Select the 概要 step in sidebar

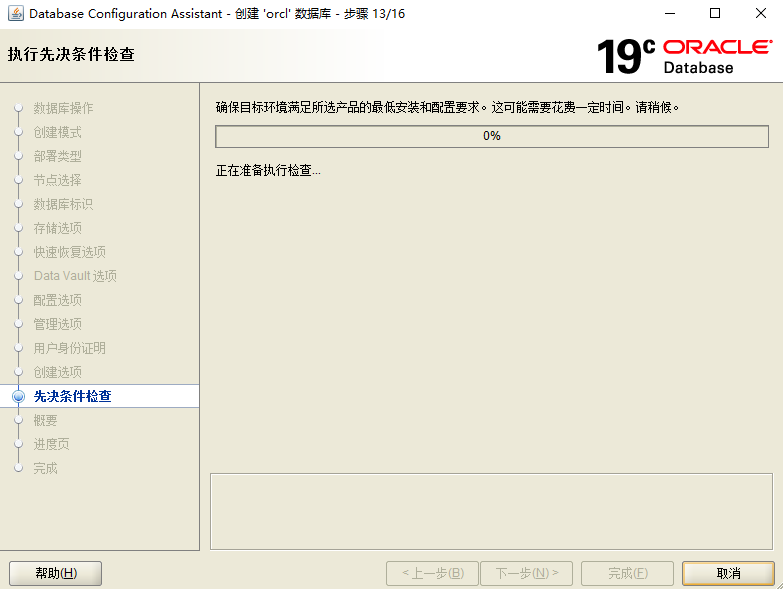(45, 420)
